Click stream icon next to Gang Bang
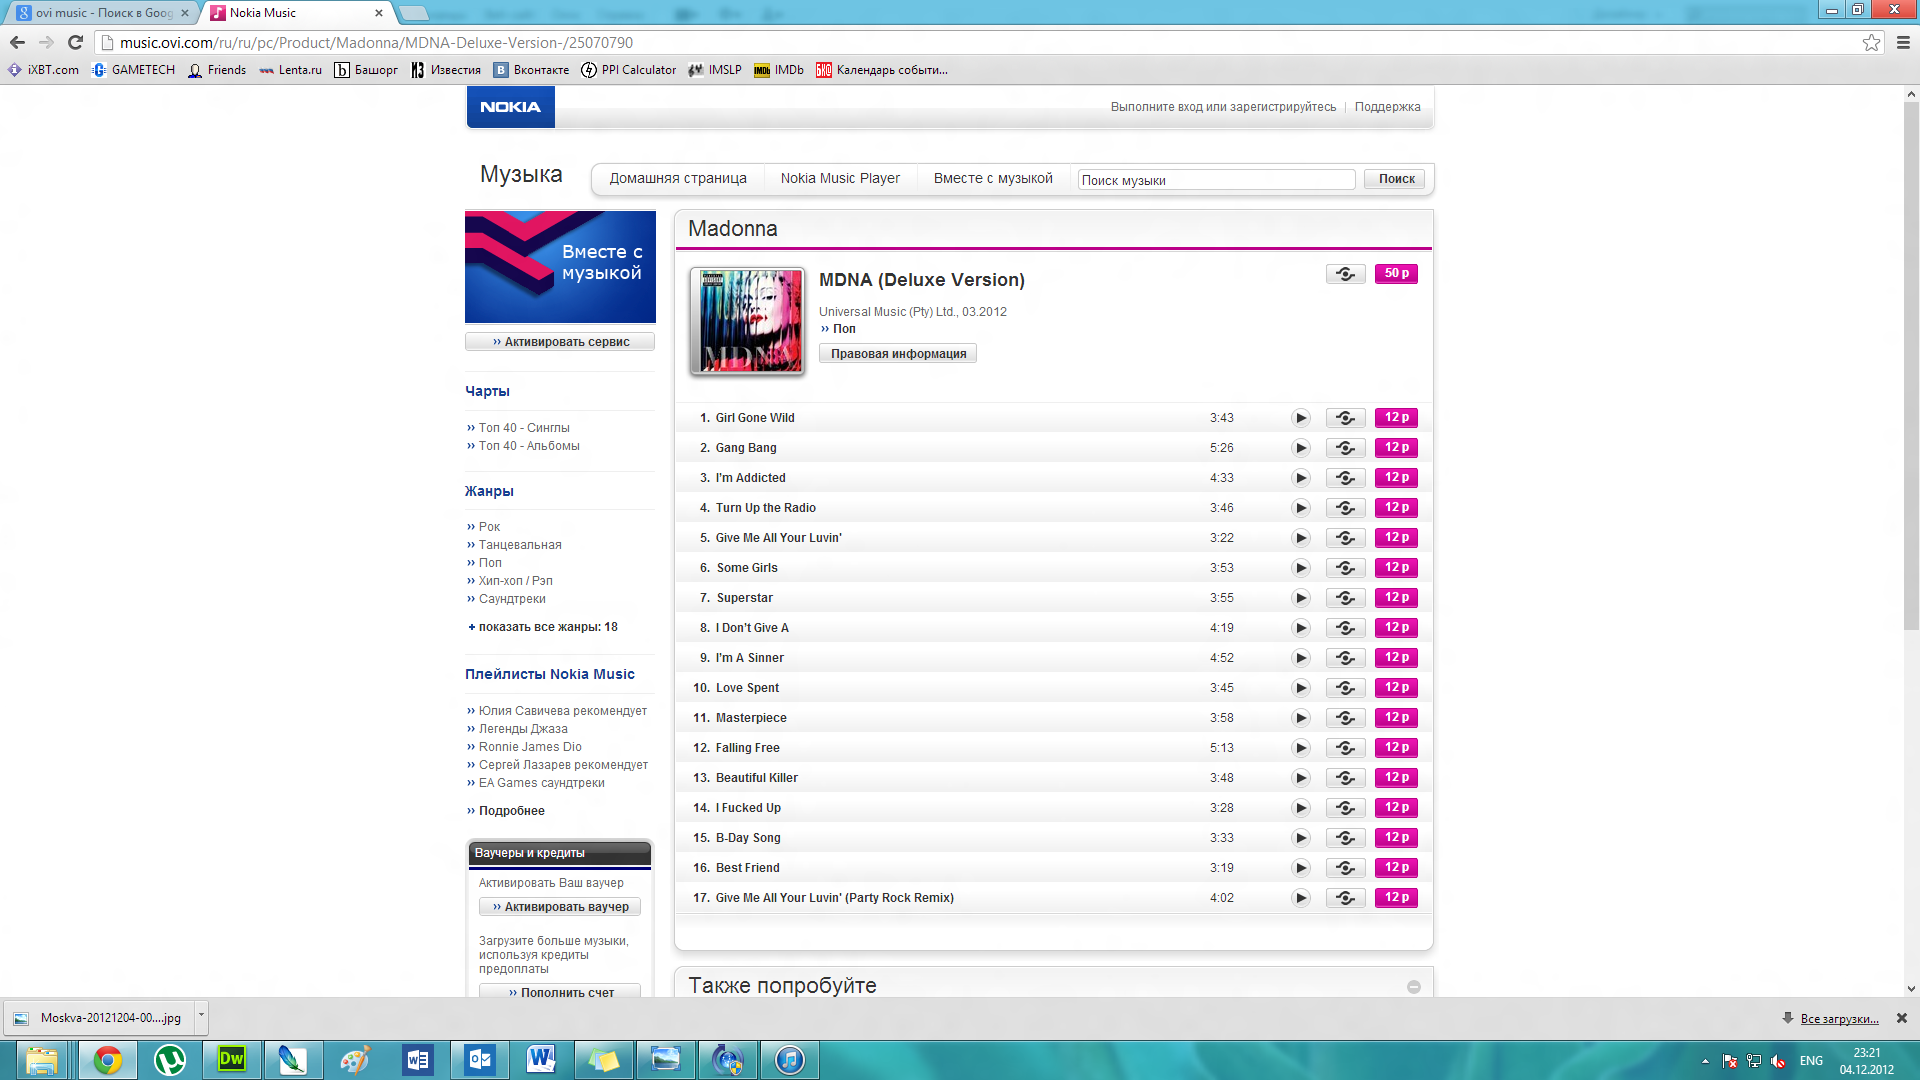The height and width of the screenshot is (1080, 1920). coord(1345,448)
